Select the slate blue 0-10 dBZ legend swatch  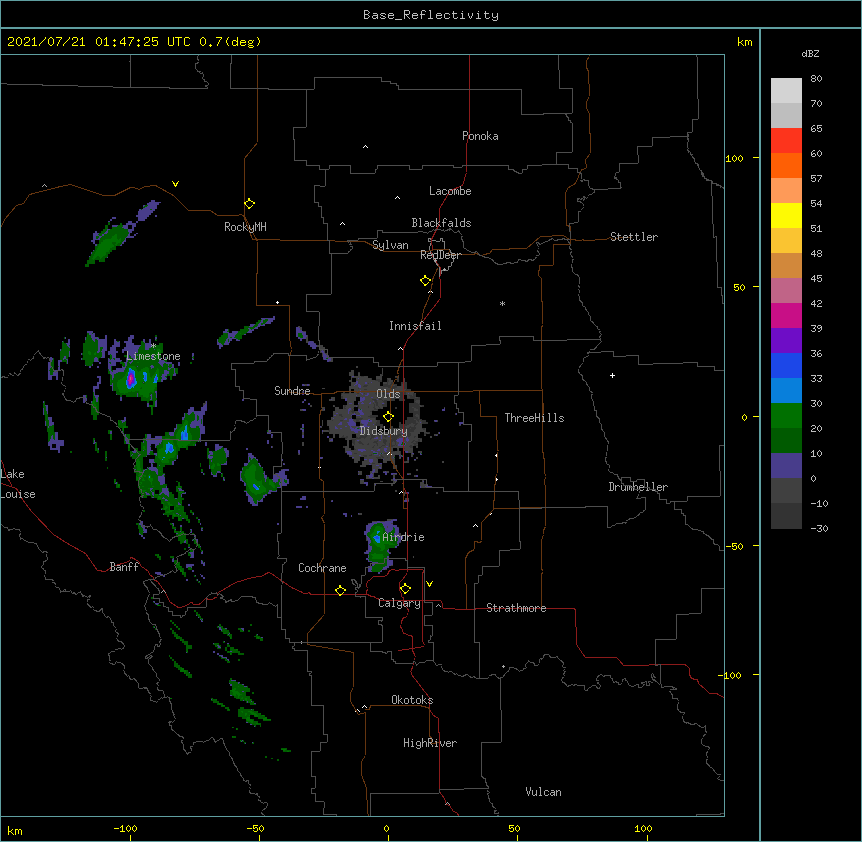tap(786, 466)
